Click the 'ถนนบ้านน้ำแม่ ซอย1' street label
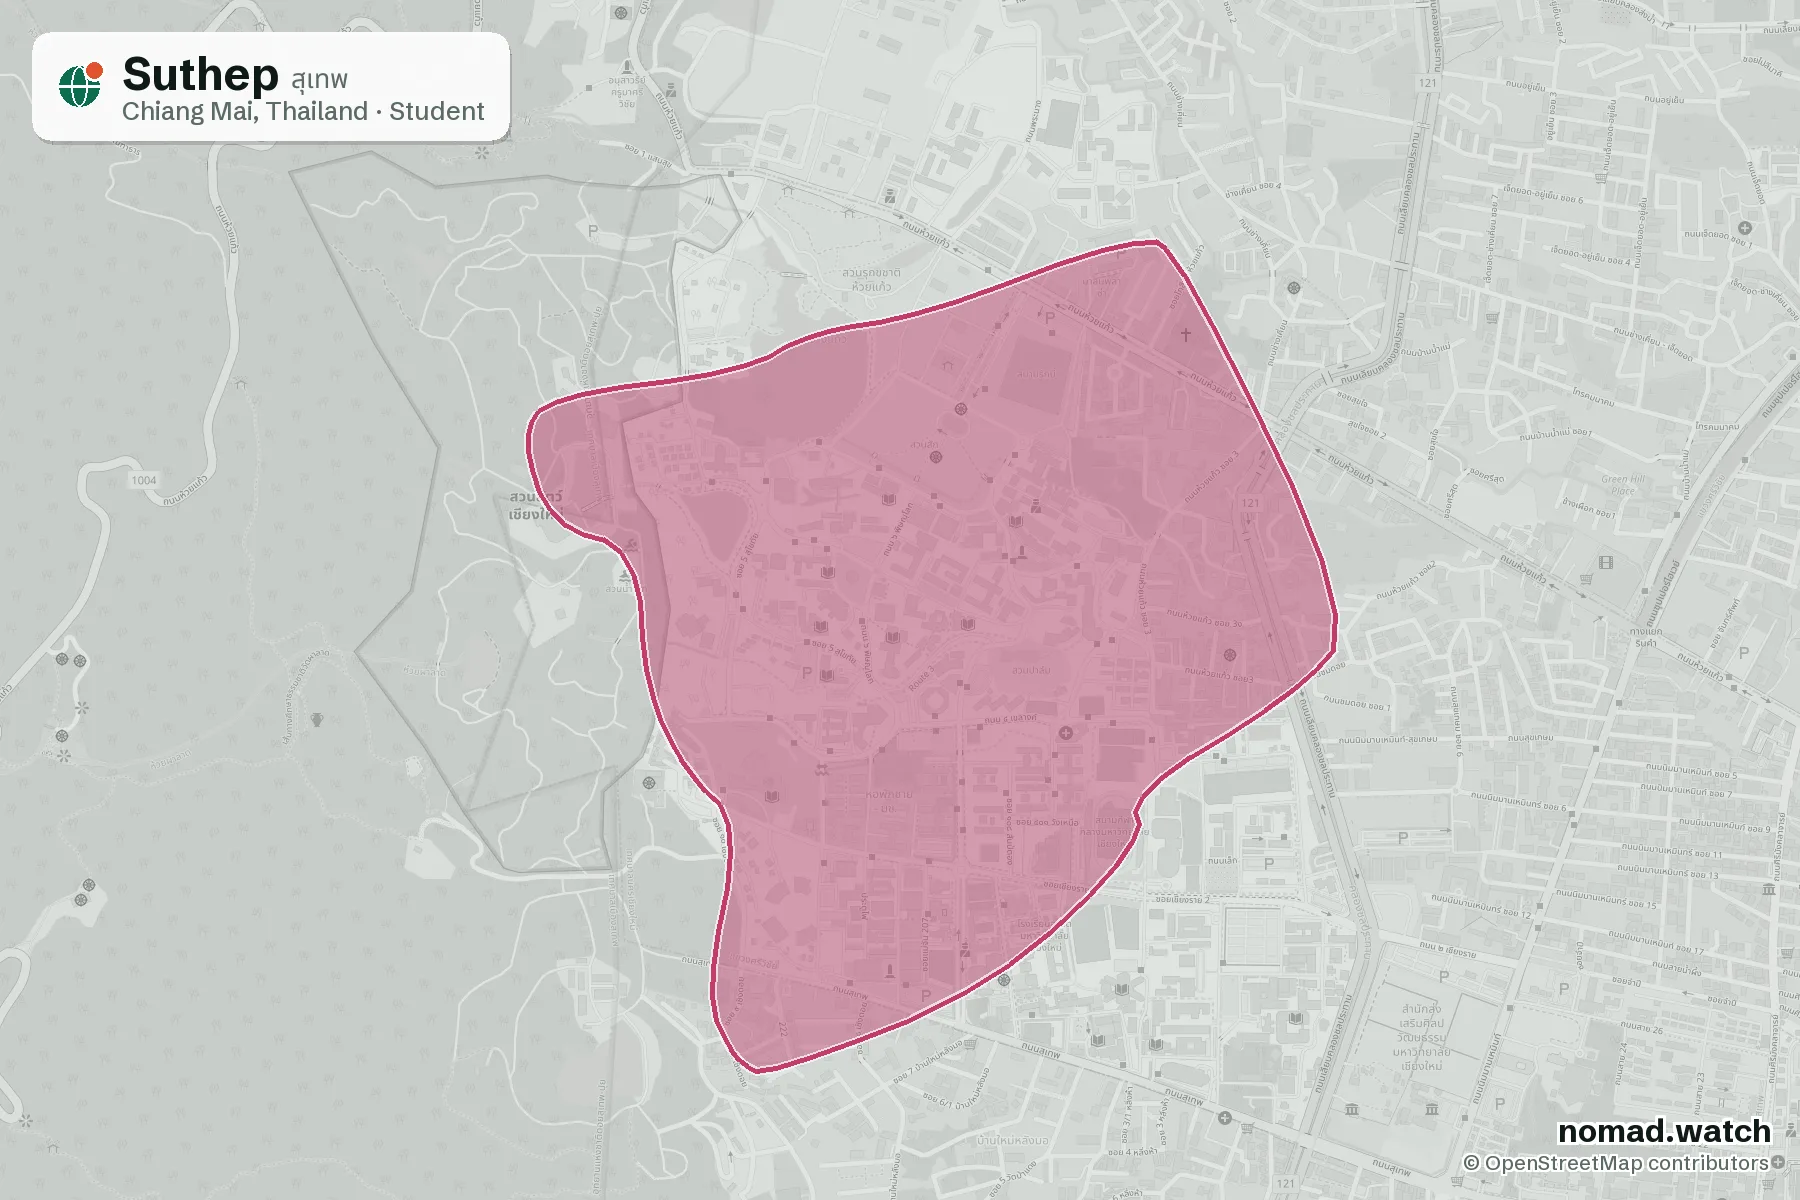This screenshot has height=1200, width=1800. [1555, 435]
